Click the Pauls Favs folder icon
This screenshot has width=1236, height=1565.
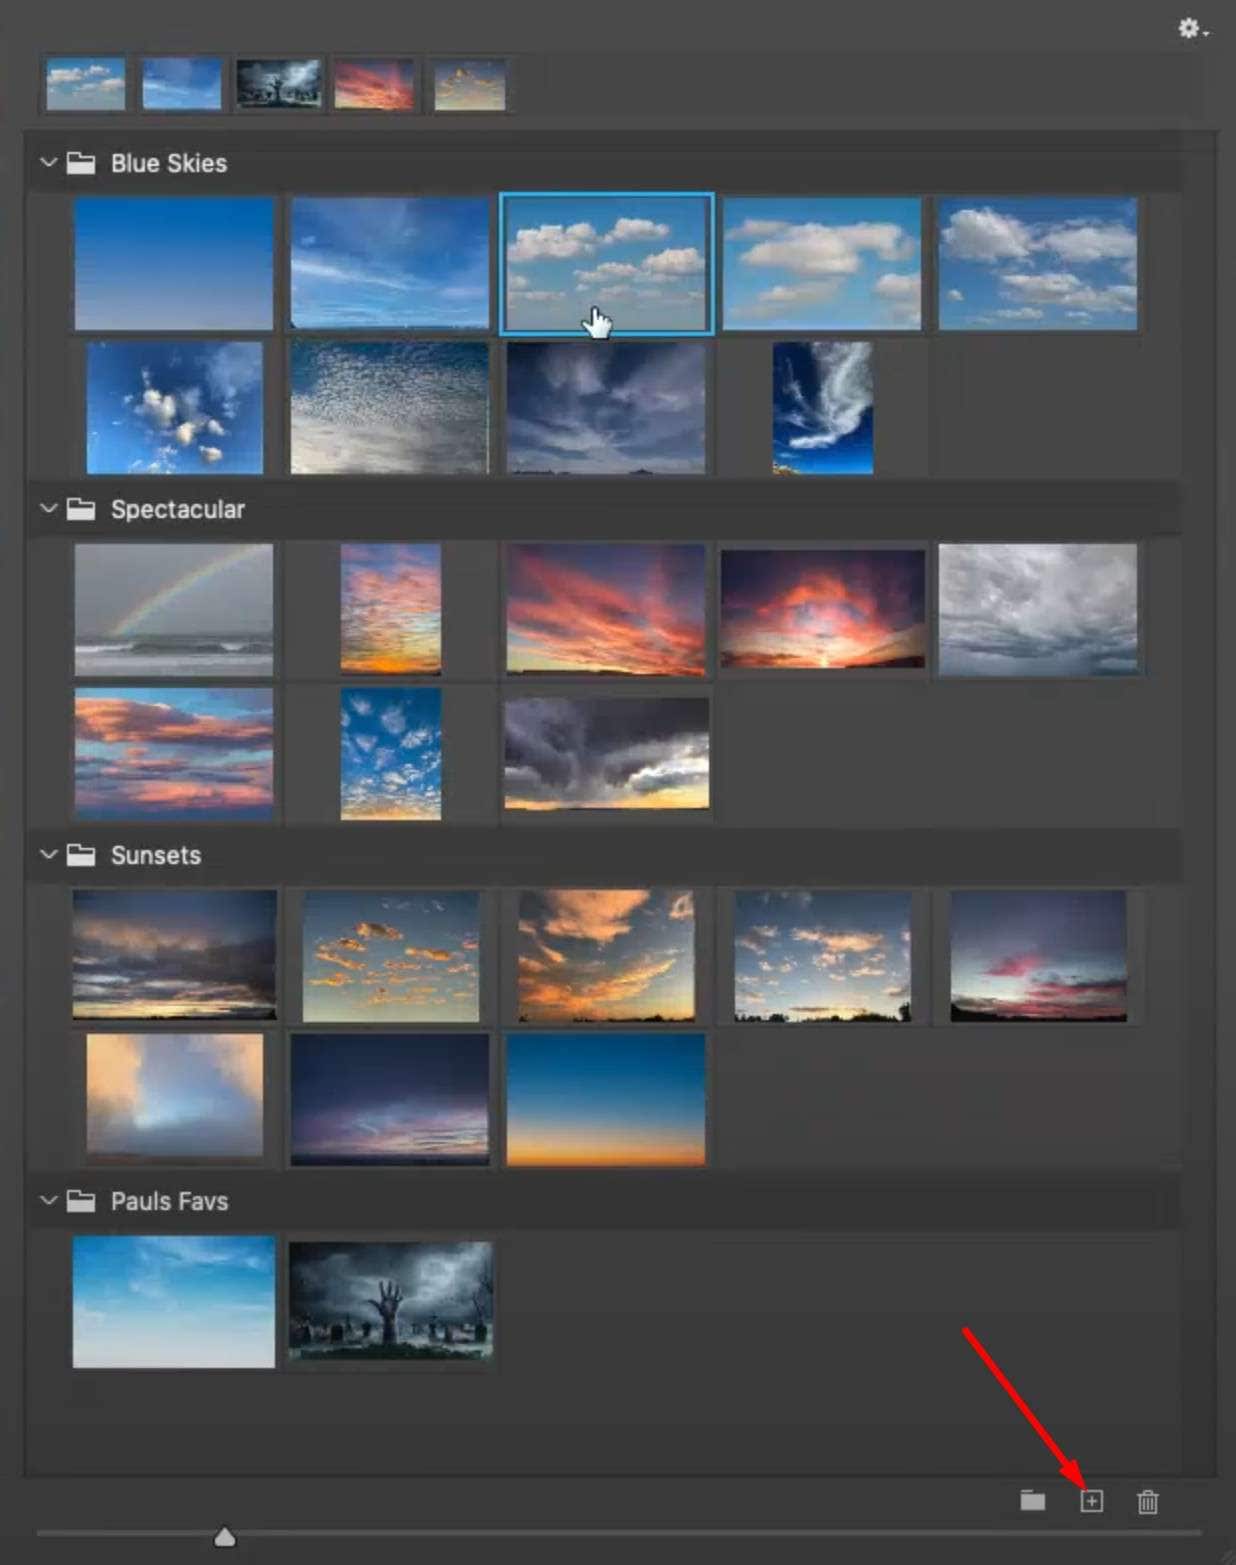point(81,1201)
